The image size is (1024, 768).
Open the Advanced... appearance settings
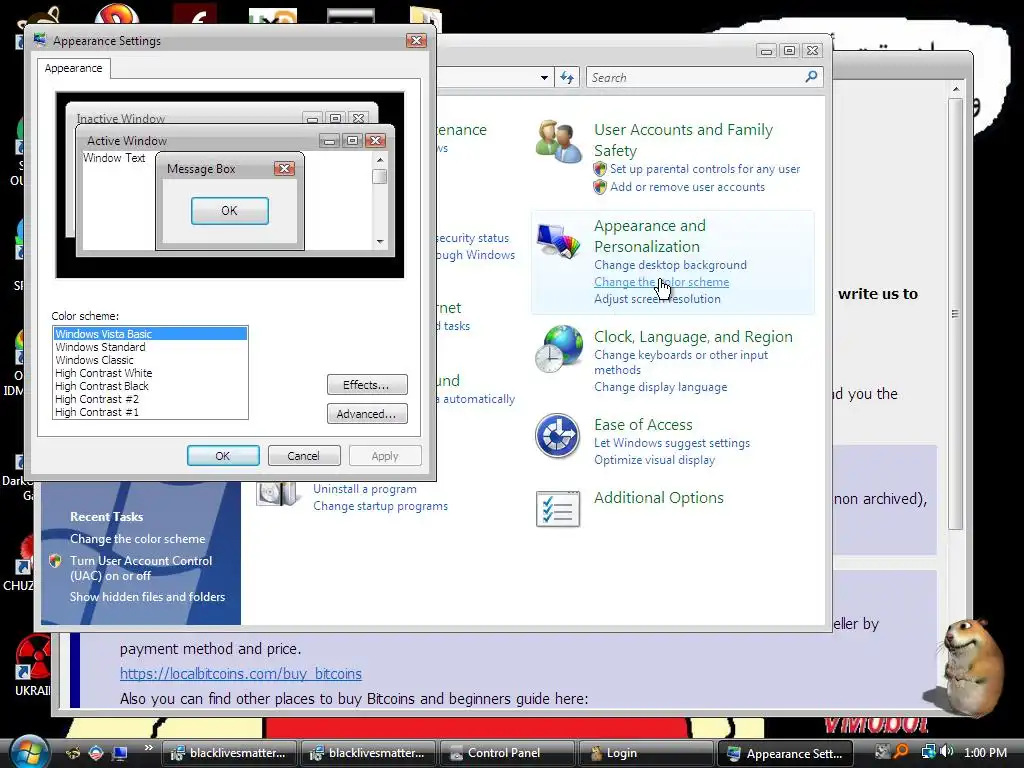pyautogui.click(x=367, y=414)
